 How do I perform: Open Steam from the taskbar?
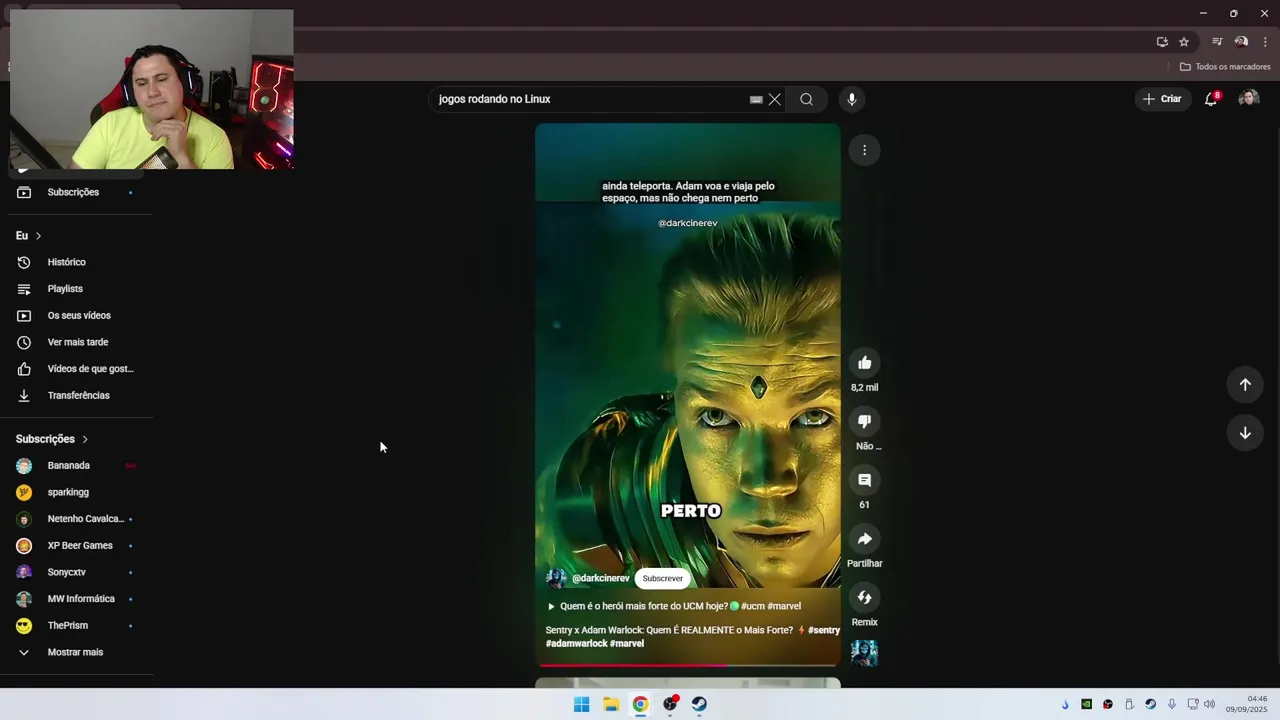699,704
